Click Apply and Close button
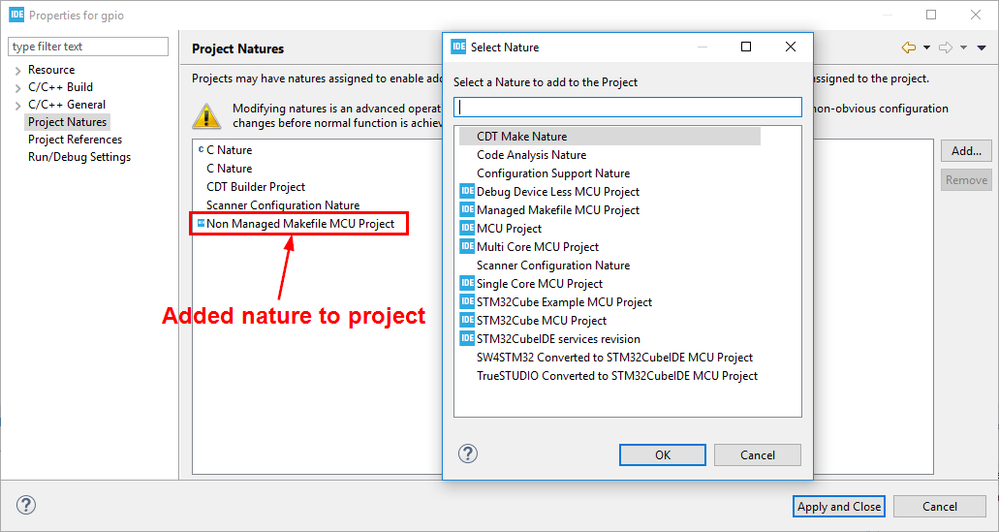This screenshot has height=532, width=999. point(839,507)
